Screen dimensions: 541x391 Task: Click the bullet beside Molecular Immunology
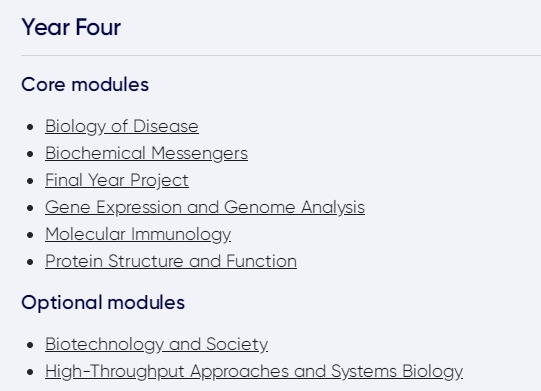[x=30, y=235]
